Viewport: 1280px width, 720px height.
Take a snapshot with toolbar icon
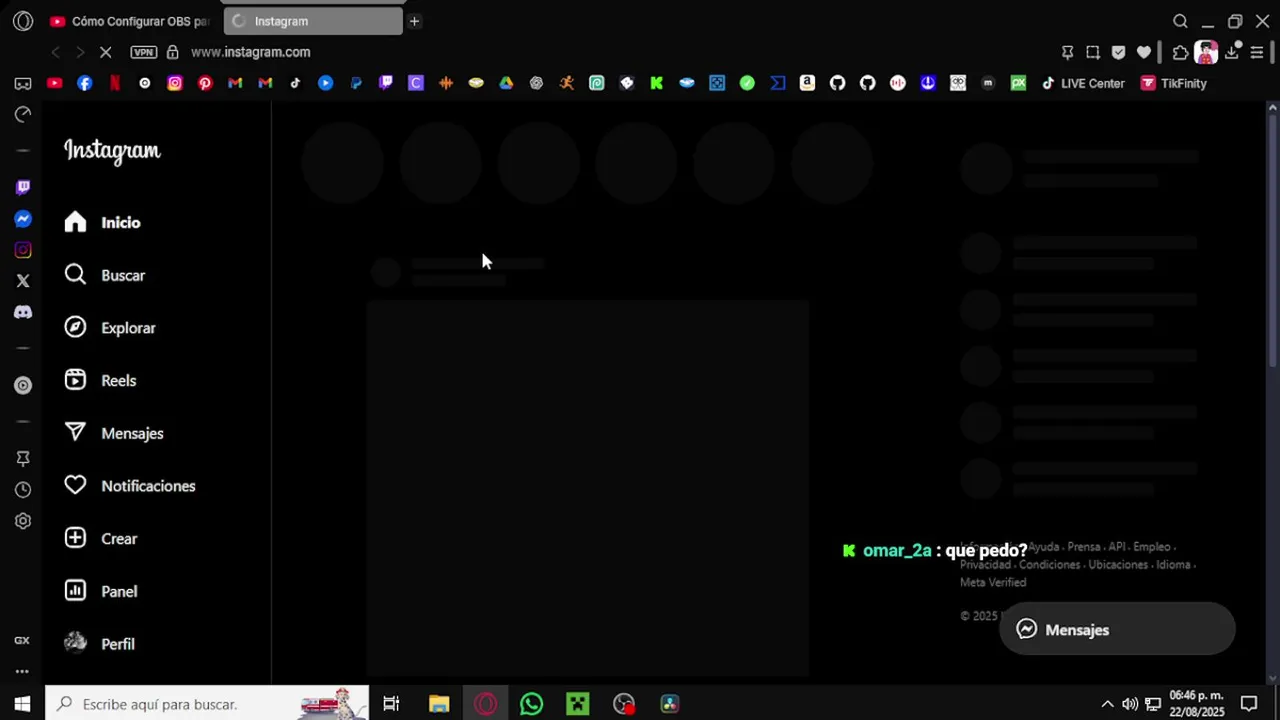click(x=1093, y=52)
